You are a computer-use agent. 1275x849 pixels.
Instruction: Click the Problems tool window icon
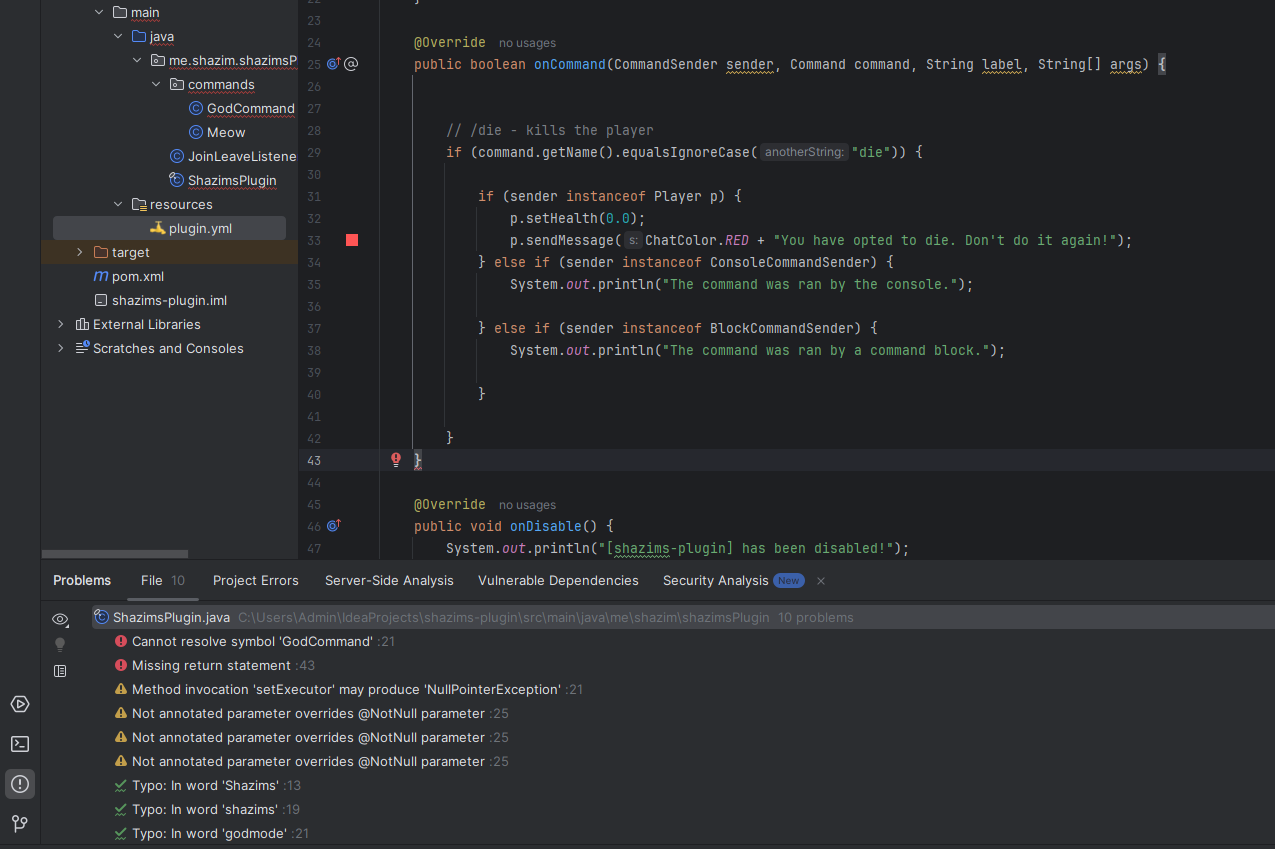point(19,784)
